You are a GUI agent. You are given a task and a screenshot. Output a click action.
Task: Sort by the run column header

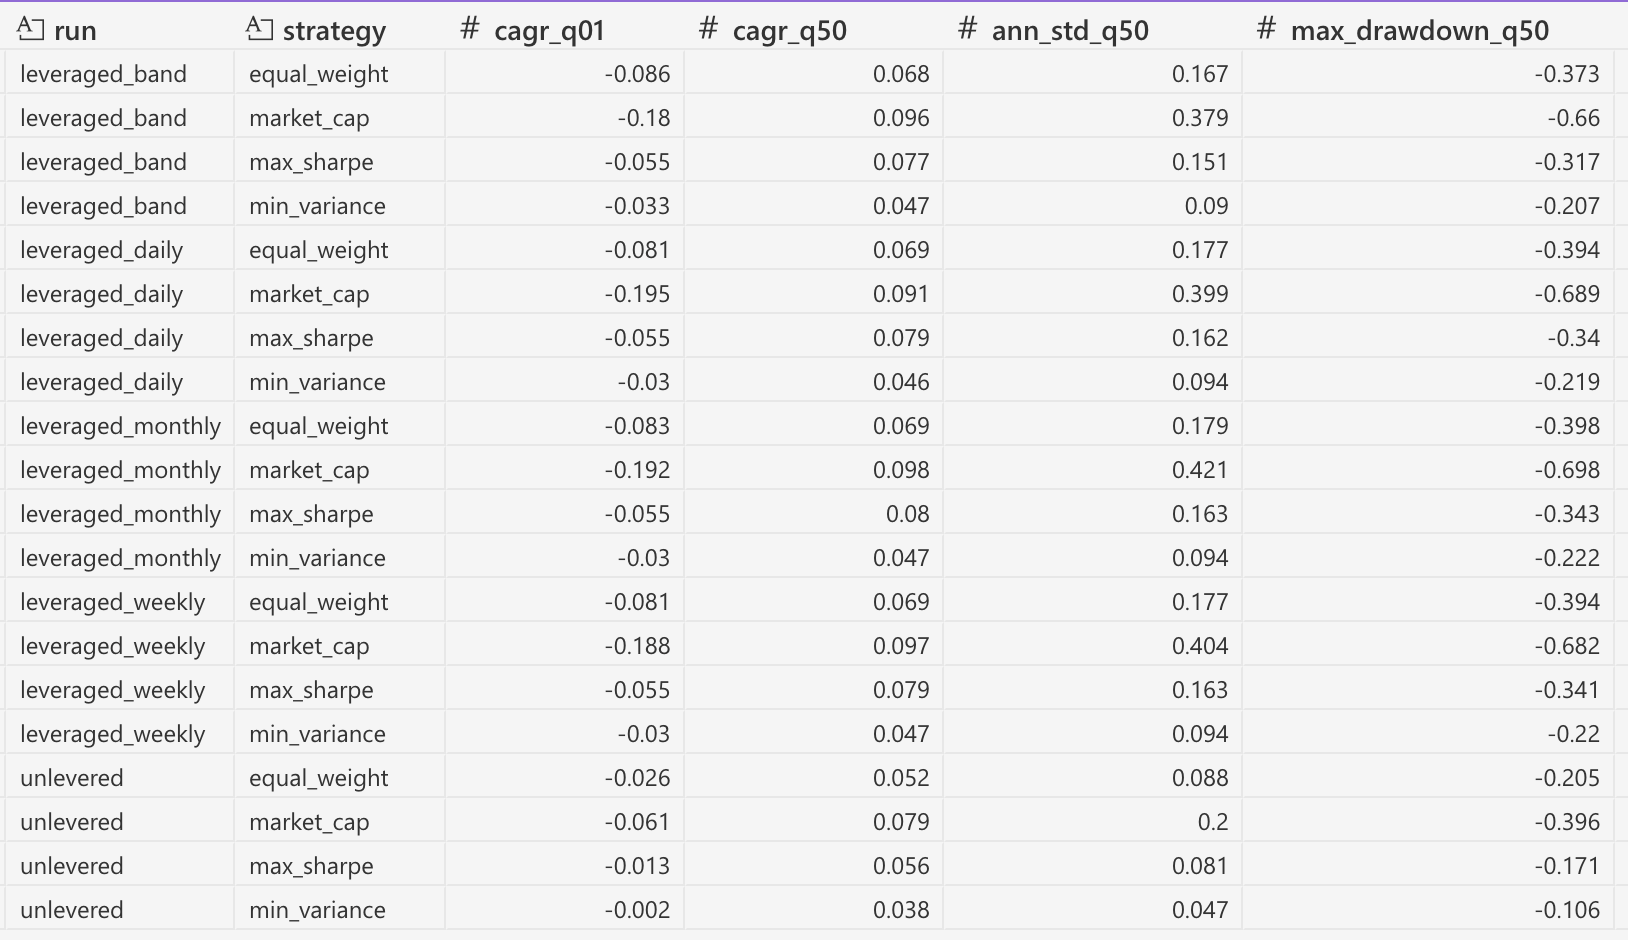[120, 29]
